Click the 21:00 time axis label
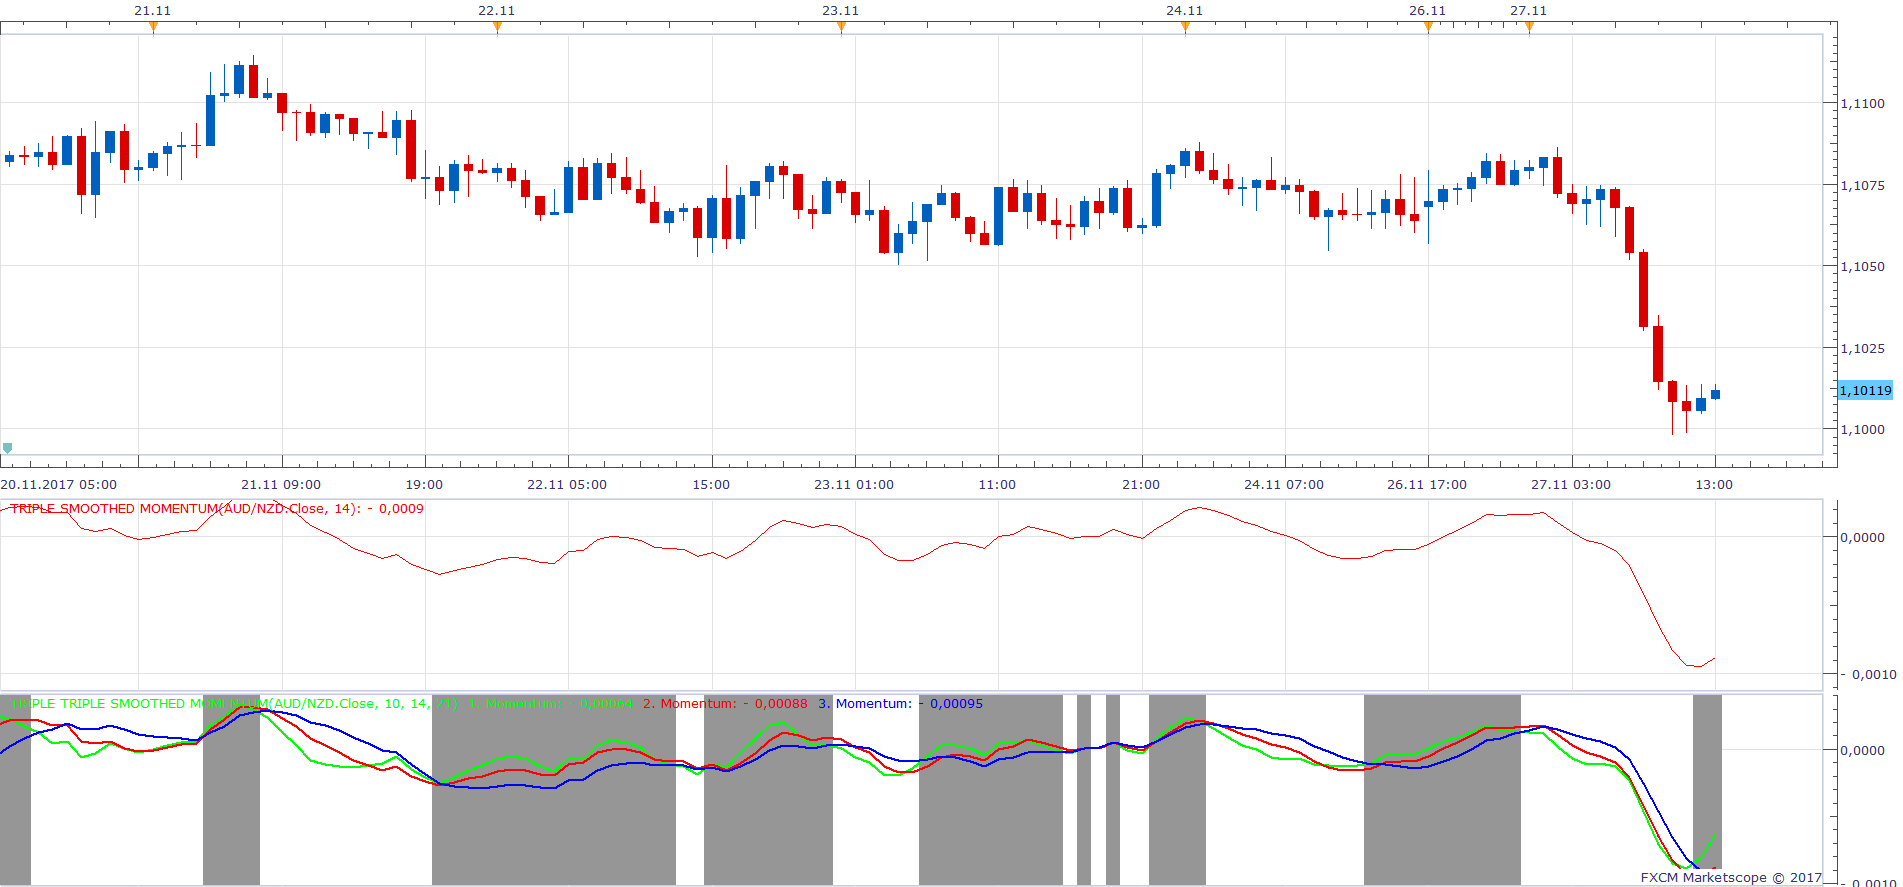Image resolution: width=1903 pixels, height=887 pixels. [1141, 484]
